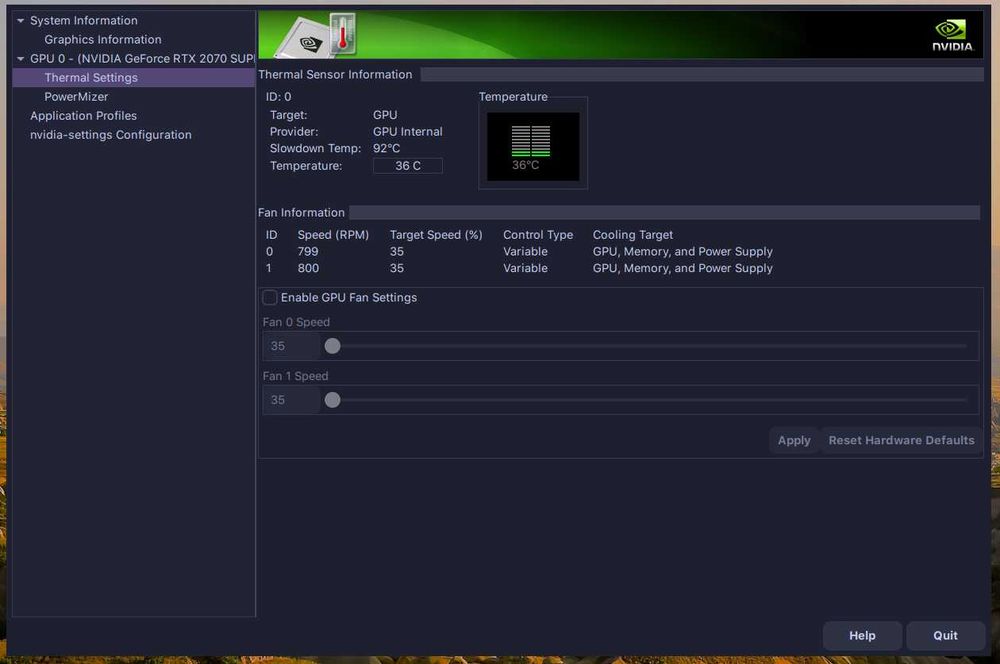Click the ID: 0 sensor label
The height and width of the screenshot is (664, 1000).
(x=279, y=97)
